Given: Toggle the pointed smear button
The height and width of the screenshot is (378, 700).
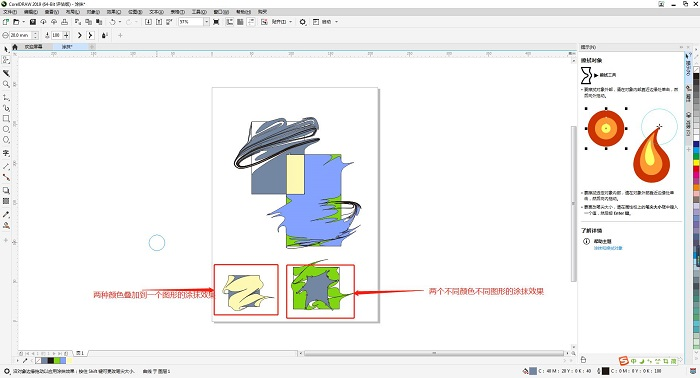Looking at the screenshot, I should 90,35.
